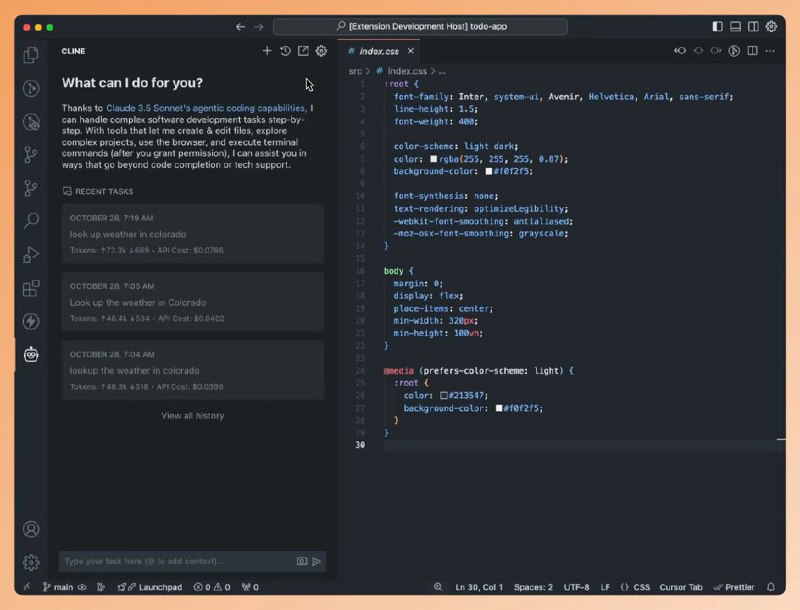Click the send arrow in task input
Viewport: 800px width, 610px height.
tap(317, 562)
